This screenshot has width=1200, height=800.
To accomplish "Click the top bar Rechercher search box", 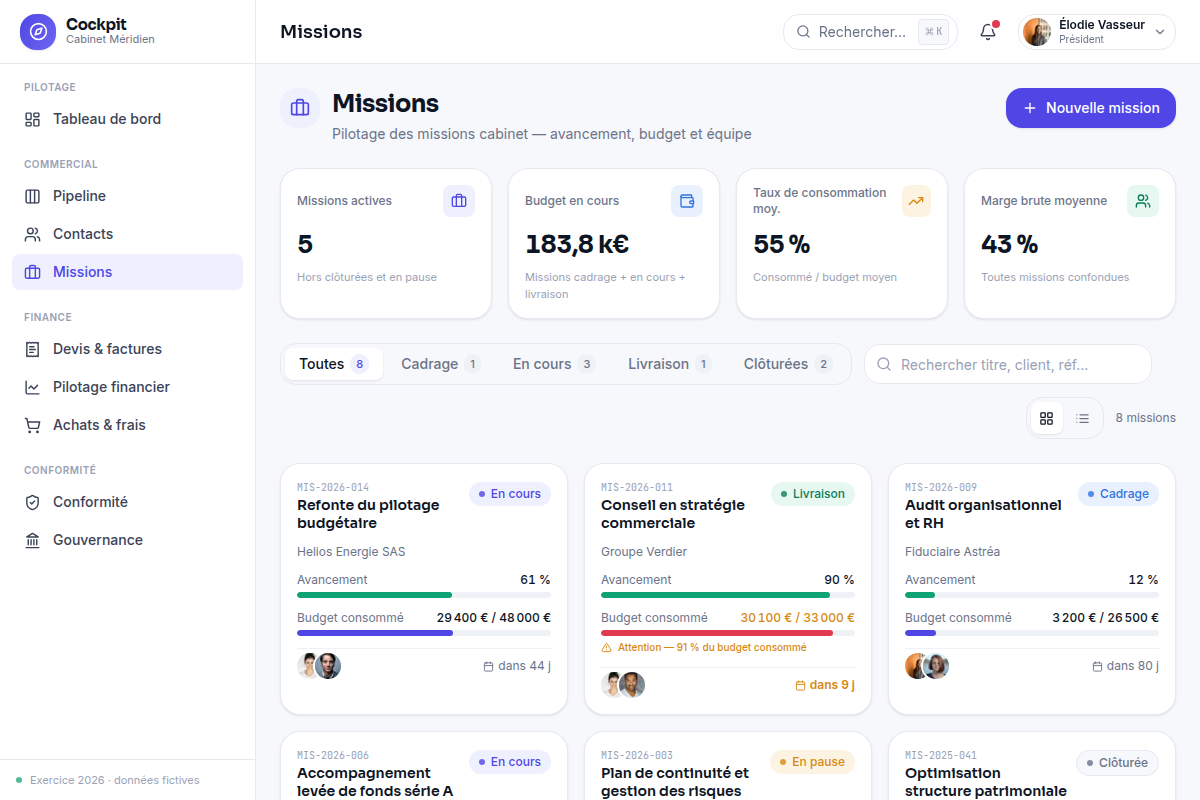I will pyautogui.click(x=870, y=32).
